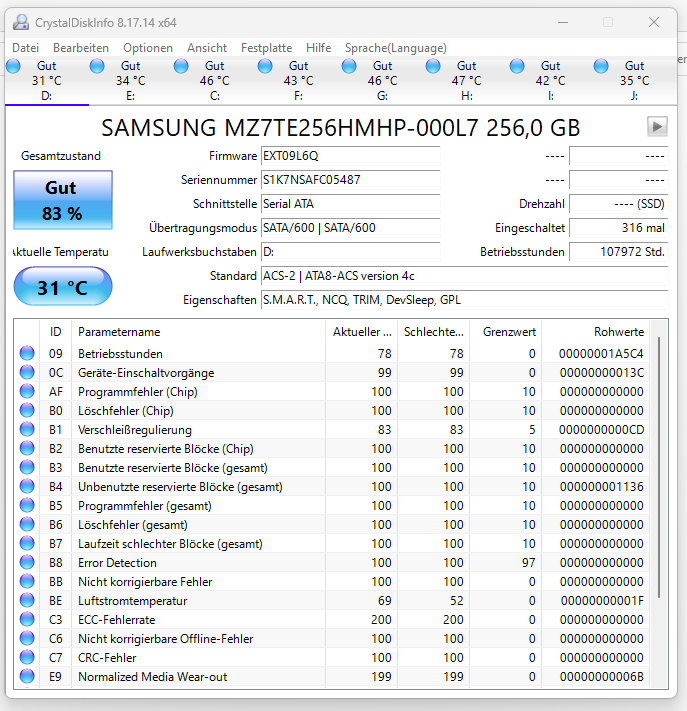Click status icon of row B7 Laufzeit schlechter Blöcke
This screenshot has height=711, width=687.
point(27,544)
